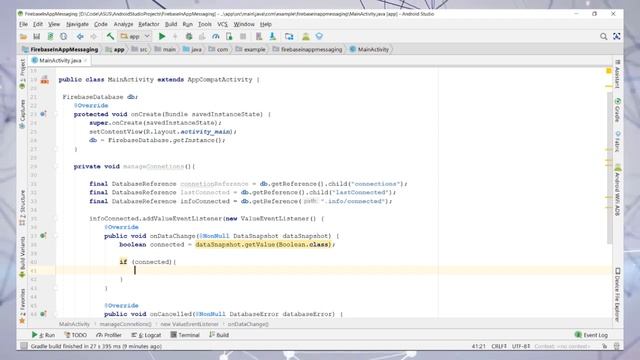Click class gutter icon beside MainActivity
This screenshot has height=360, width=640.
pyautogui.click(x=44, y=80)
